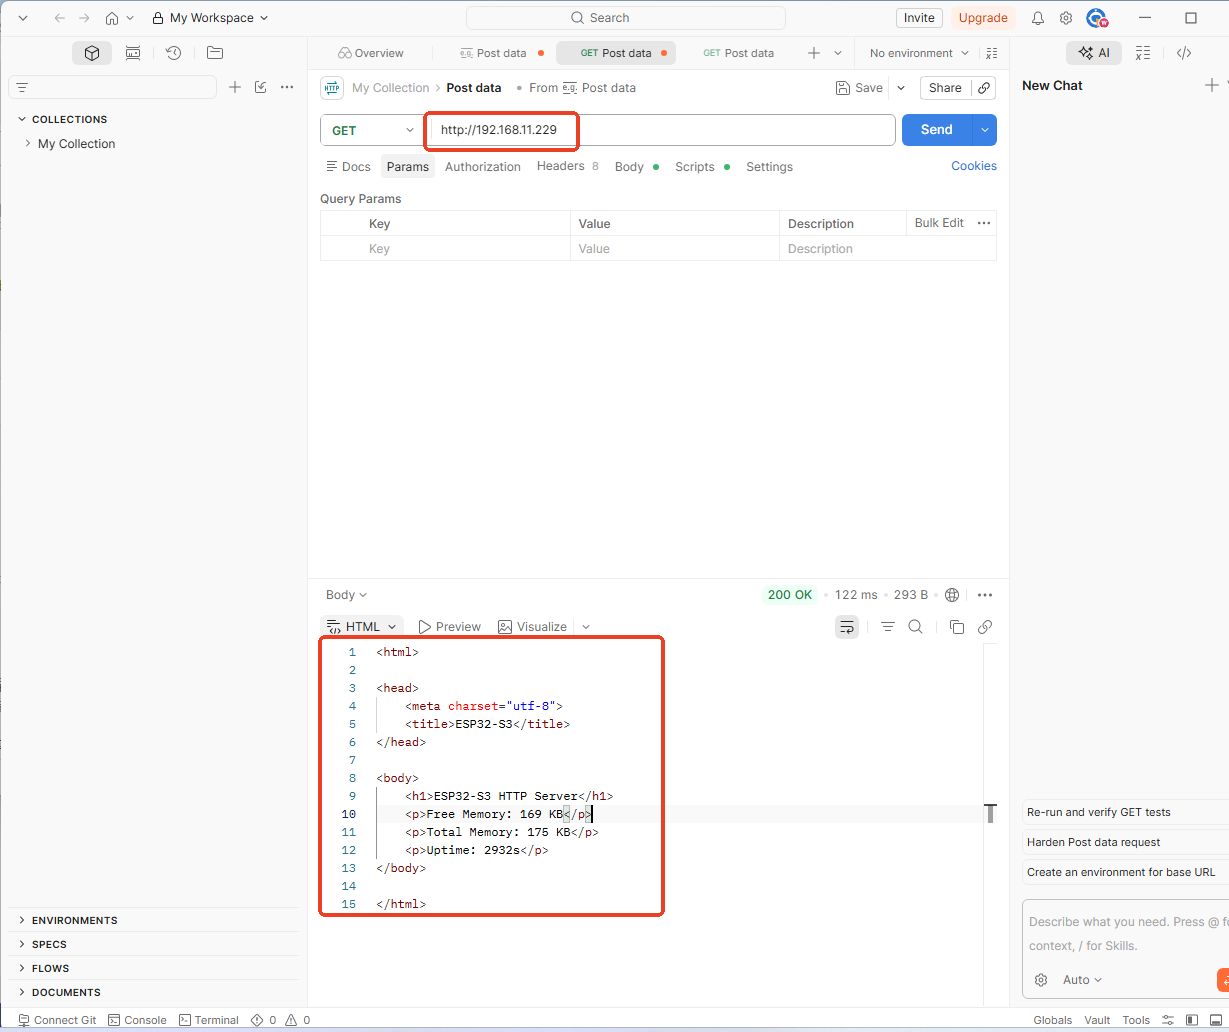Search the response with magnifier icon

pyautogui.click(x=915, y=627)
